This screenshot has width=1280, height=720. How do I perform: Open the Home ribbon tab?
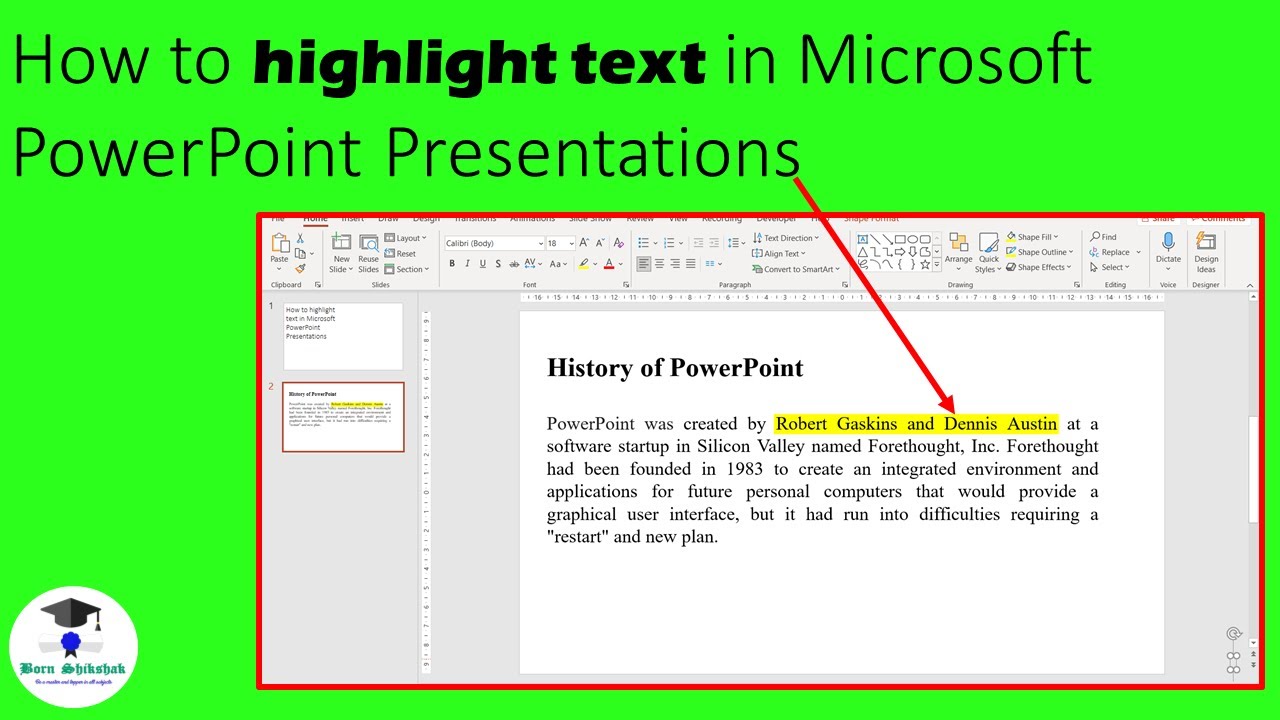(x=315, y=218)
